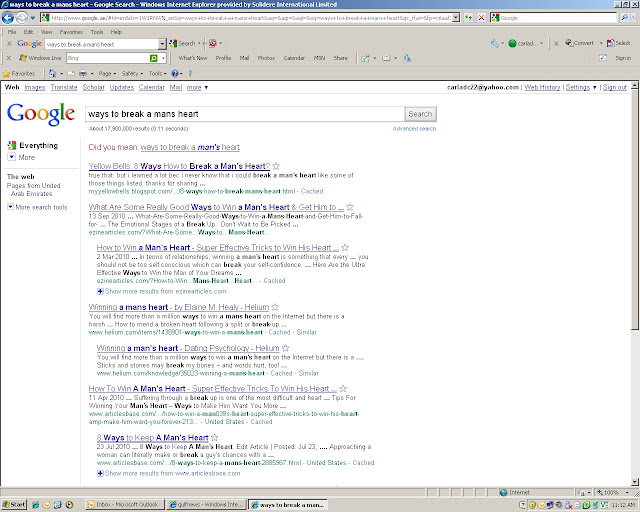Click the Convert toolbar button
The height and width of the screenshot is (512, 640).
(580, 43)
